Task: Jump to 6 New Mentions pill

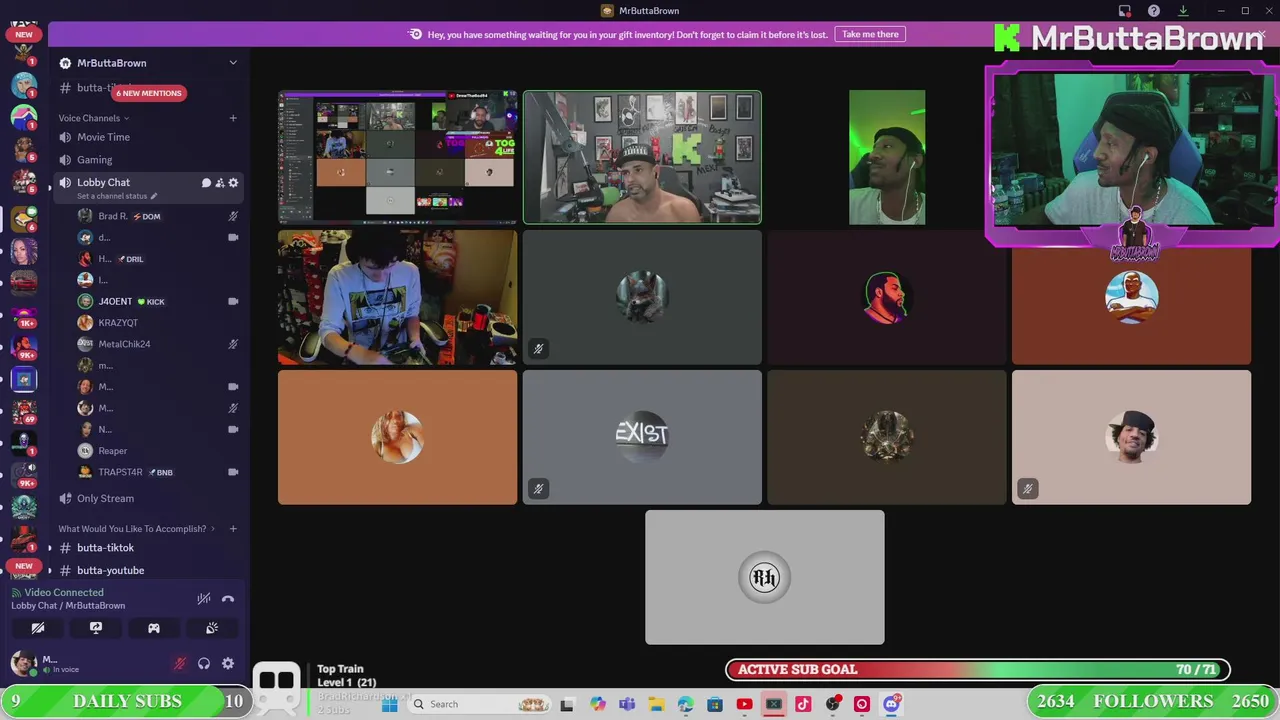Action: [x=149, y=93]
